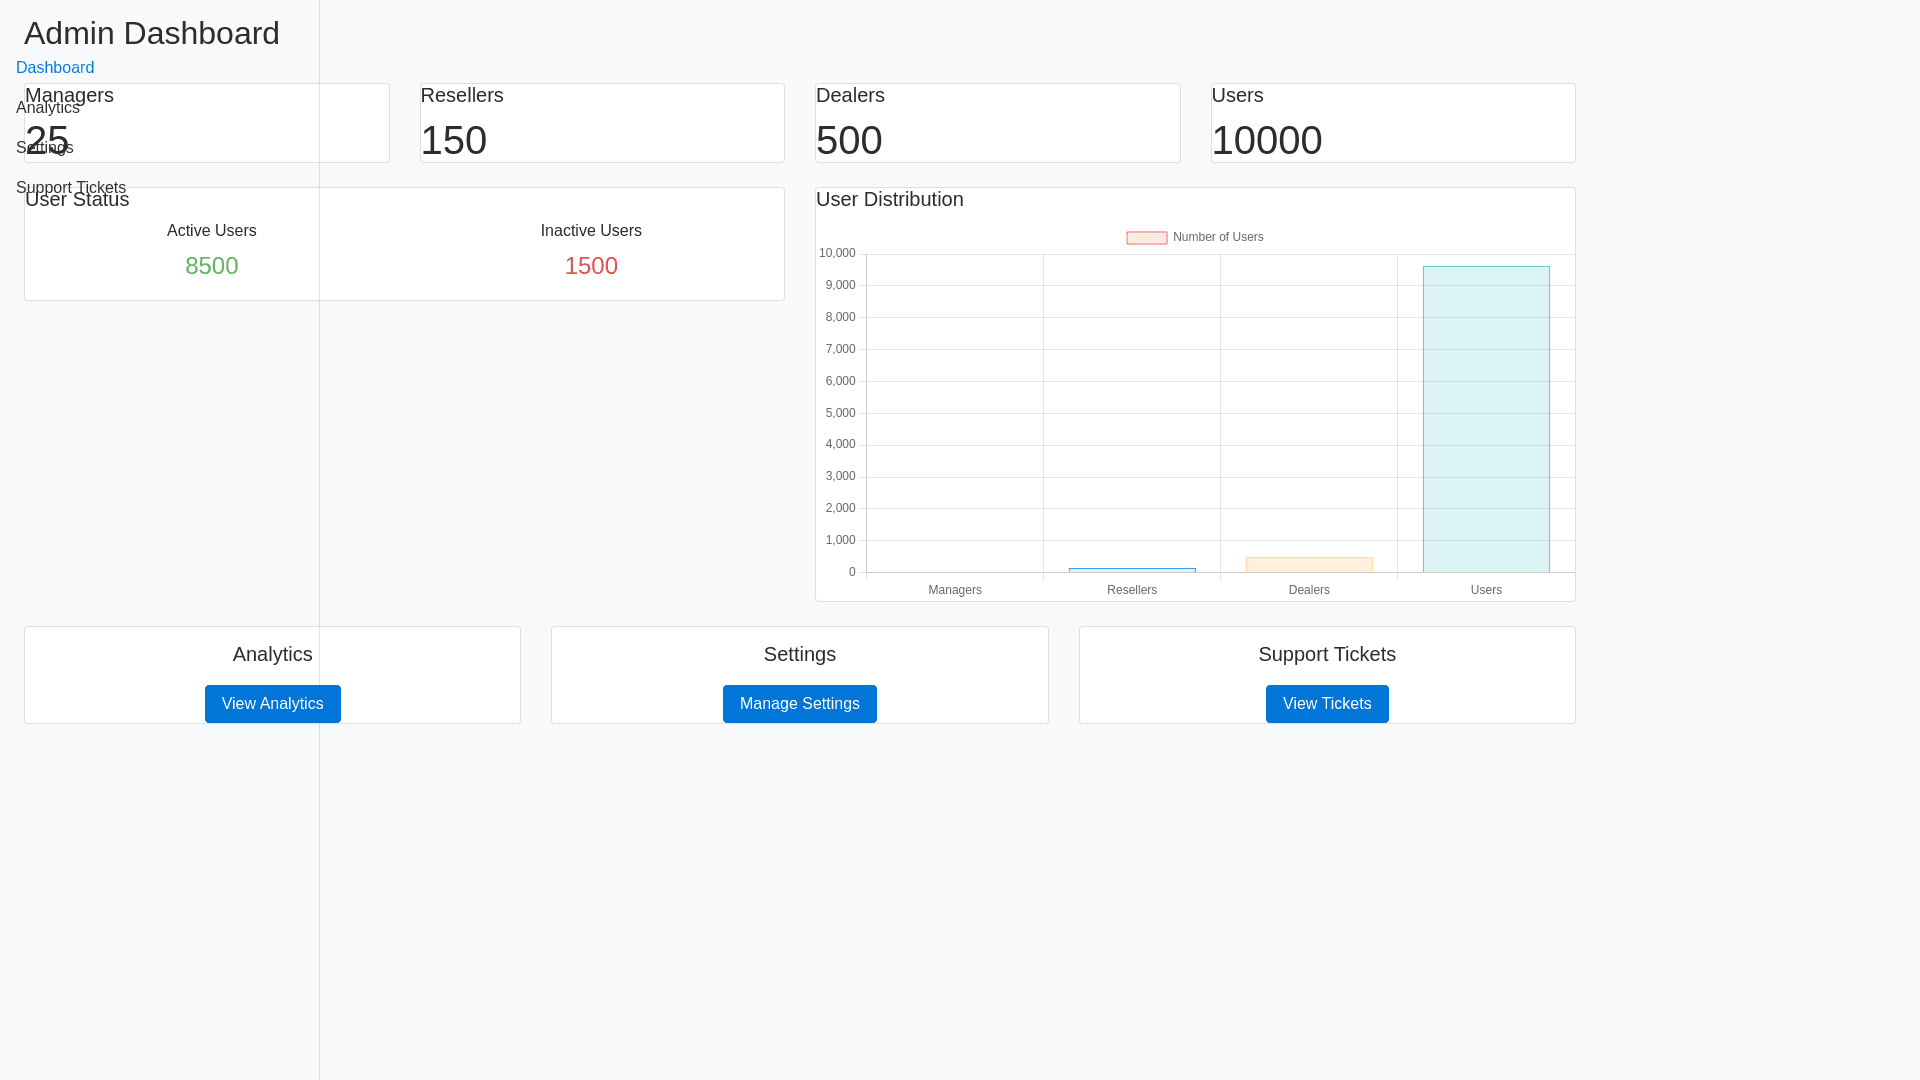Viewport: 1920px width, 1080px height.
Task: Click the Inactive Users 1500 value
Action: point(590,266)
